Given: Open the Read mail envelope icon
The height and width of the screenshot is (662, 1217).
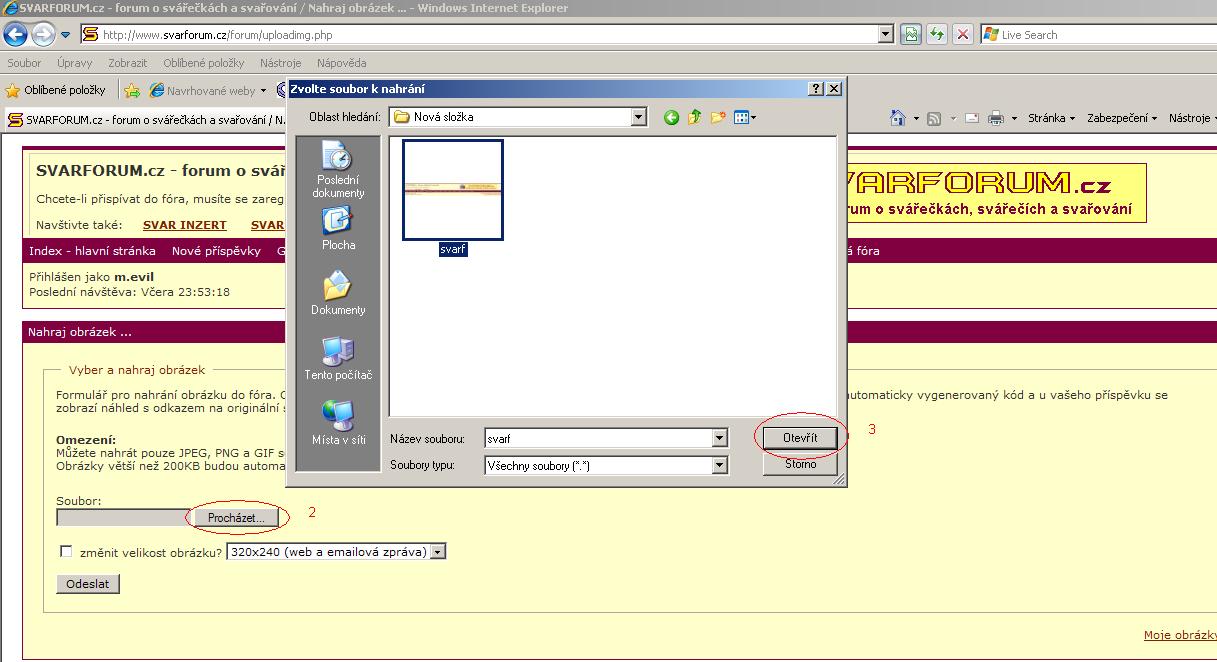Looking at the screenshot, I should tap(972, 118).
